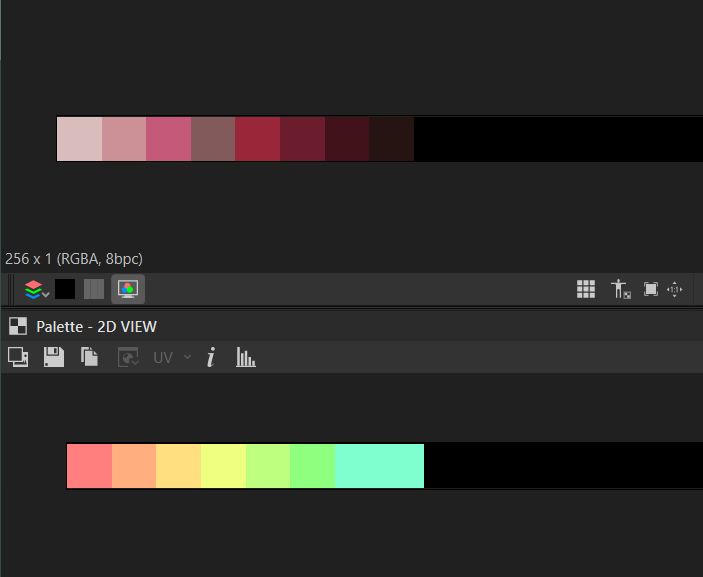Pick the salmon pink palette color
The width and height of the screenshot is (703, 577).
tap(89, 466)
